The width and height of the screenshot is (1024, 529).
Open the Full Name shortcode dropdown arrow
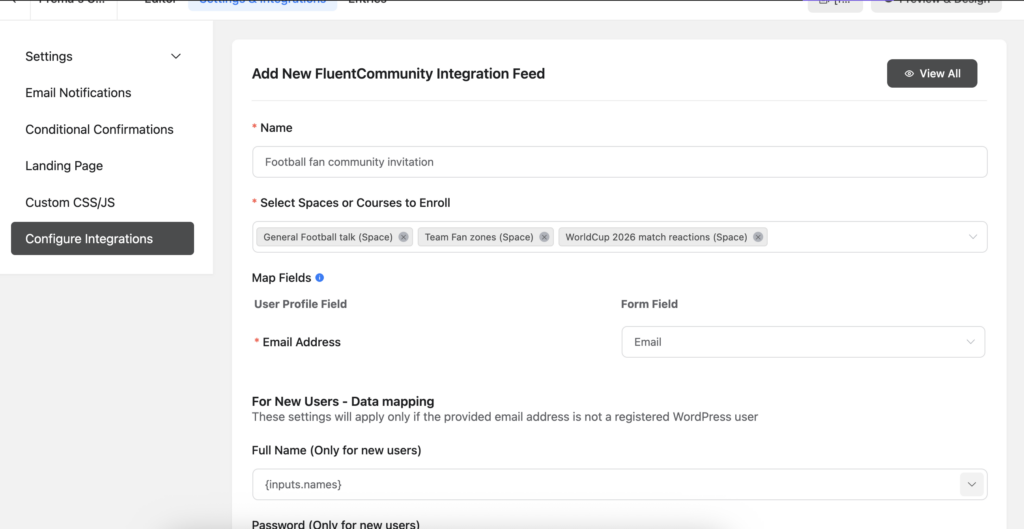[x=971, y=485]
